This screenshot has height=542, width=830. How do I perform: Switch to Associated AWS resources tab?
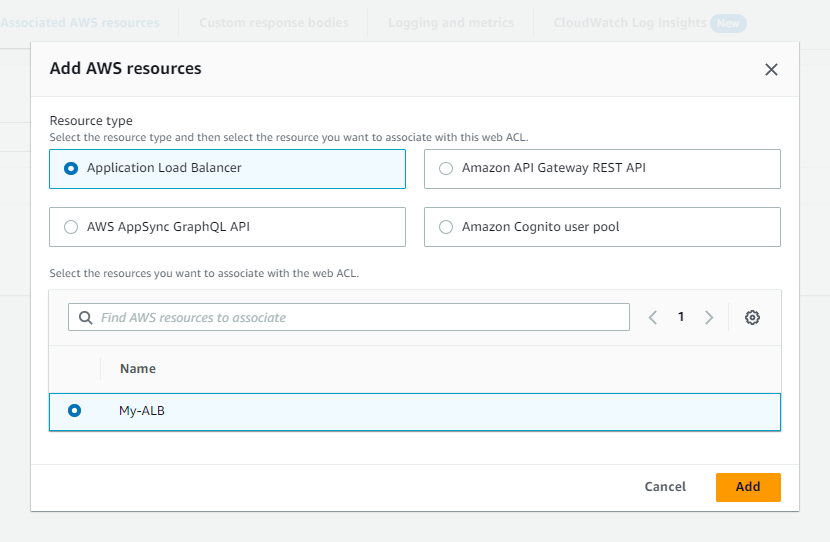tap(80, 23)
